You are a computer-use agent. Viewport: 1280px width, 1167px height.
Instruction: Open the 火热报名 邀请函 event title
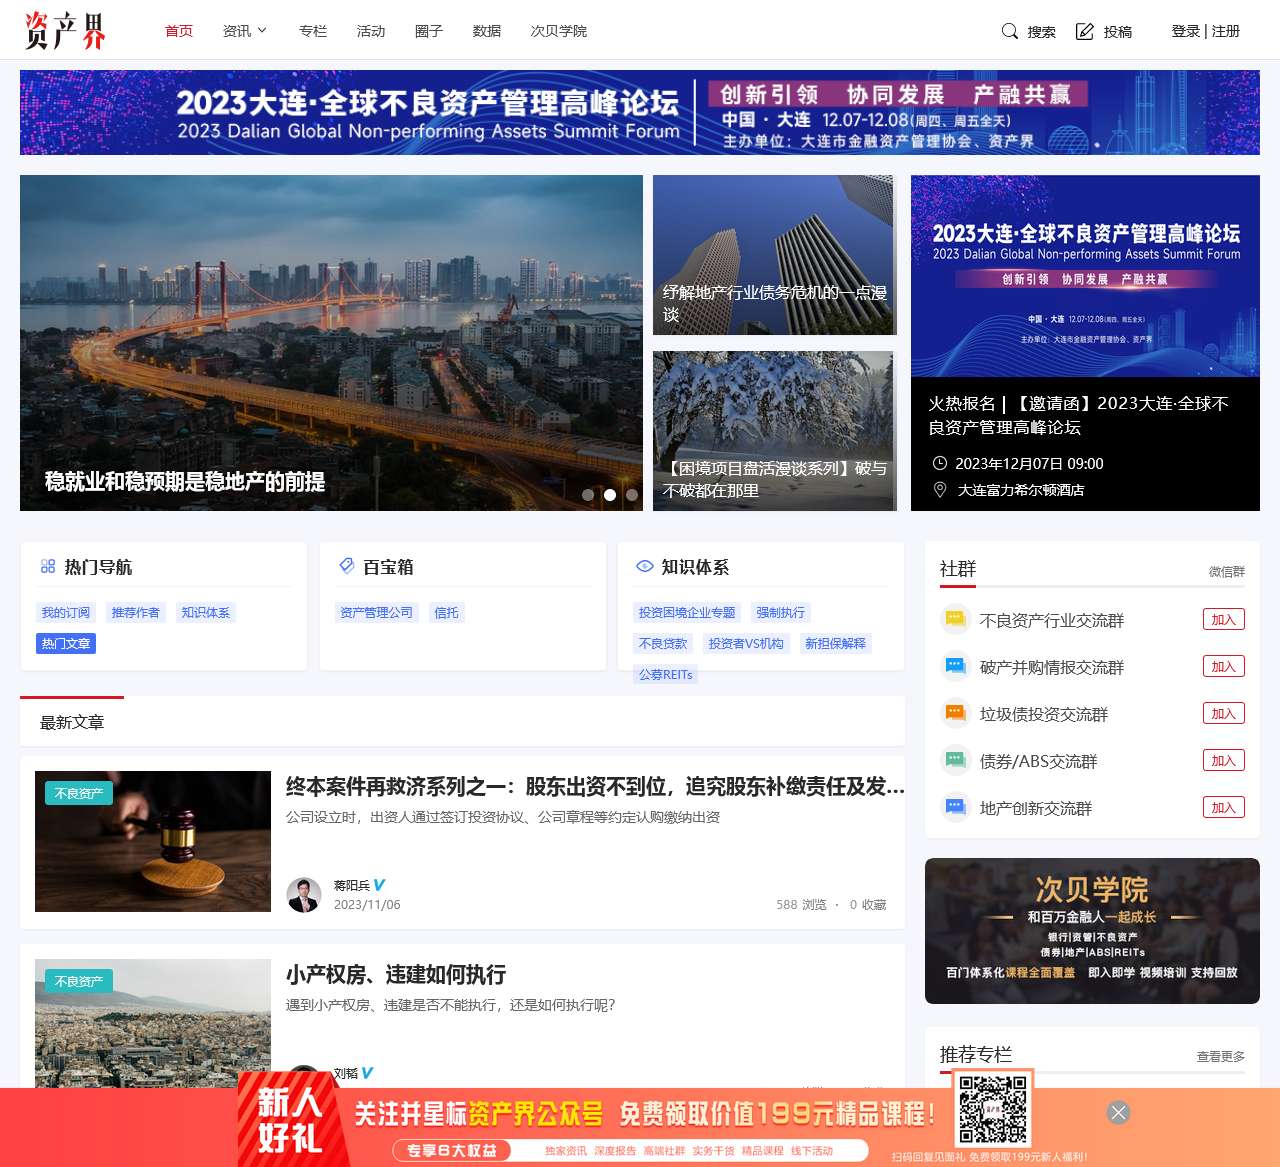(x=1078, y=415)
